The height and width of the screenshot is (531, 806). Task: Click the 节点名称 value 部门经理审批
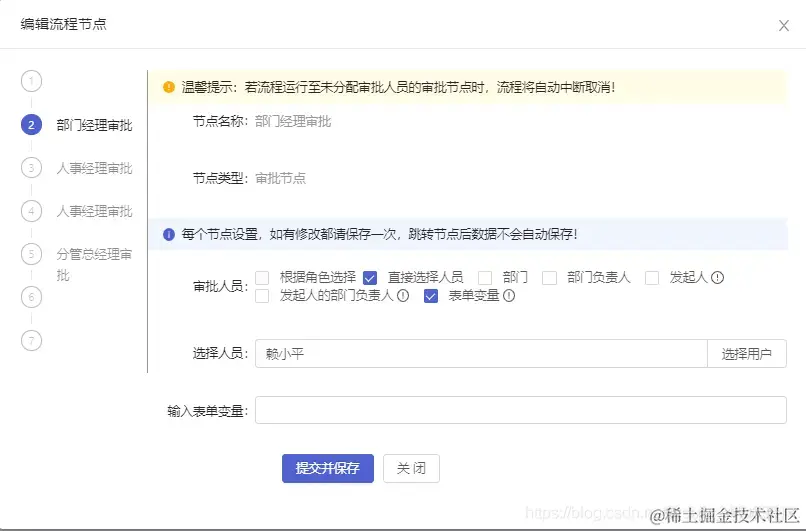[x=293, y=121]
